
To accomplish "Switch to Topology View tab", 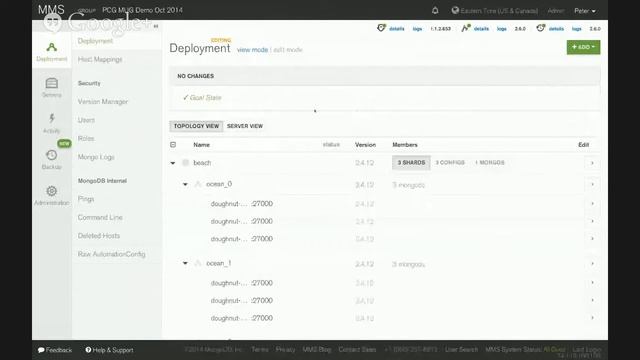I will [x=196, y=126].
